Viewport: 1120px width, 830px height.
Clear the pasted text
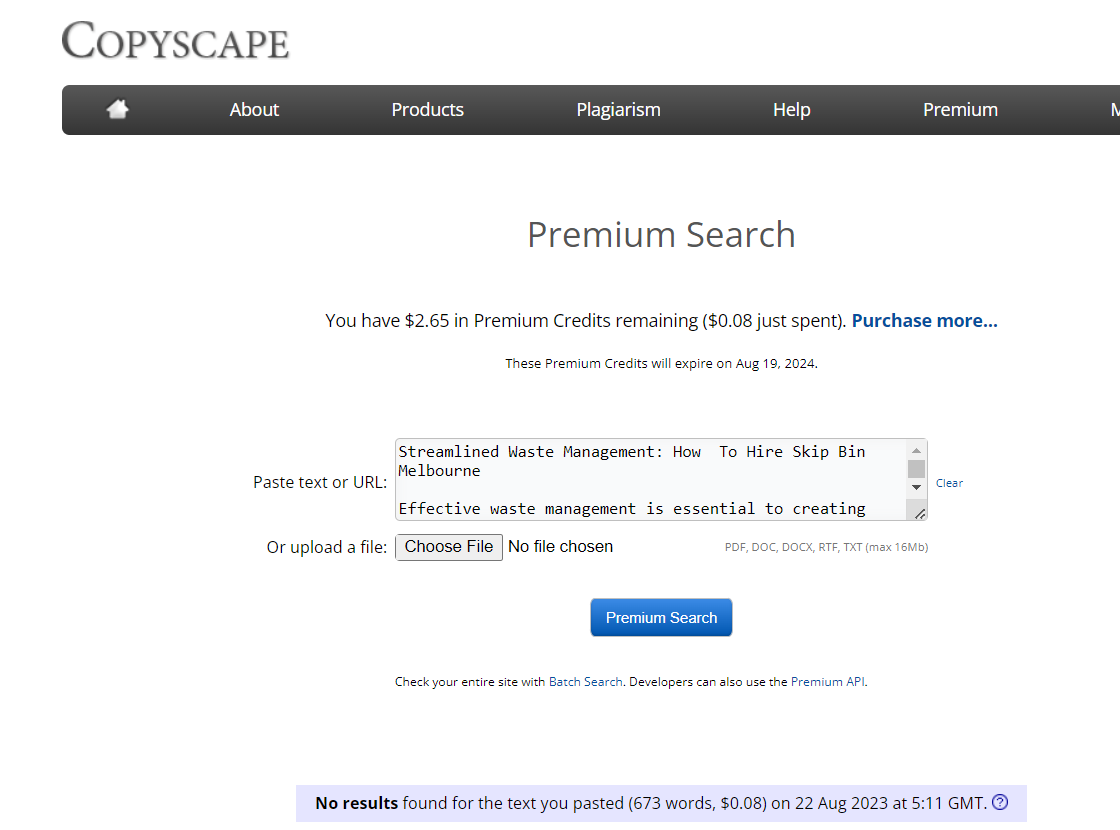(x=949, y=483)
